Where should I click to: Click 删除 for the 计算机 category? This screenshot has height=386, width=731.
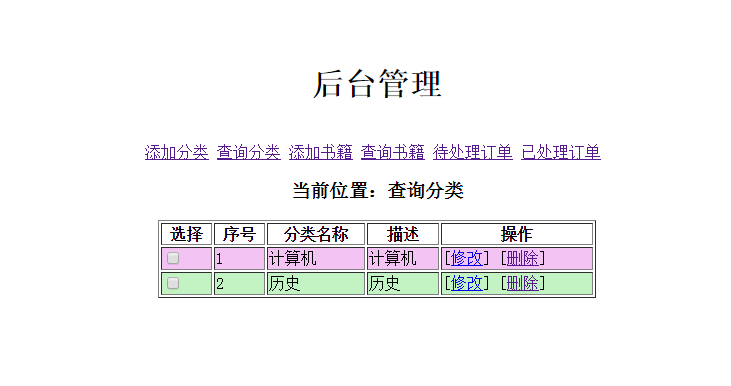[x=522, y=258]
